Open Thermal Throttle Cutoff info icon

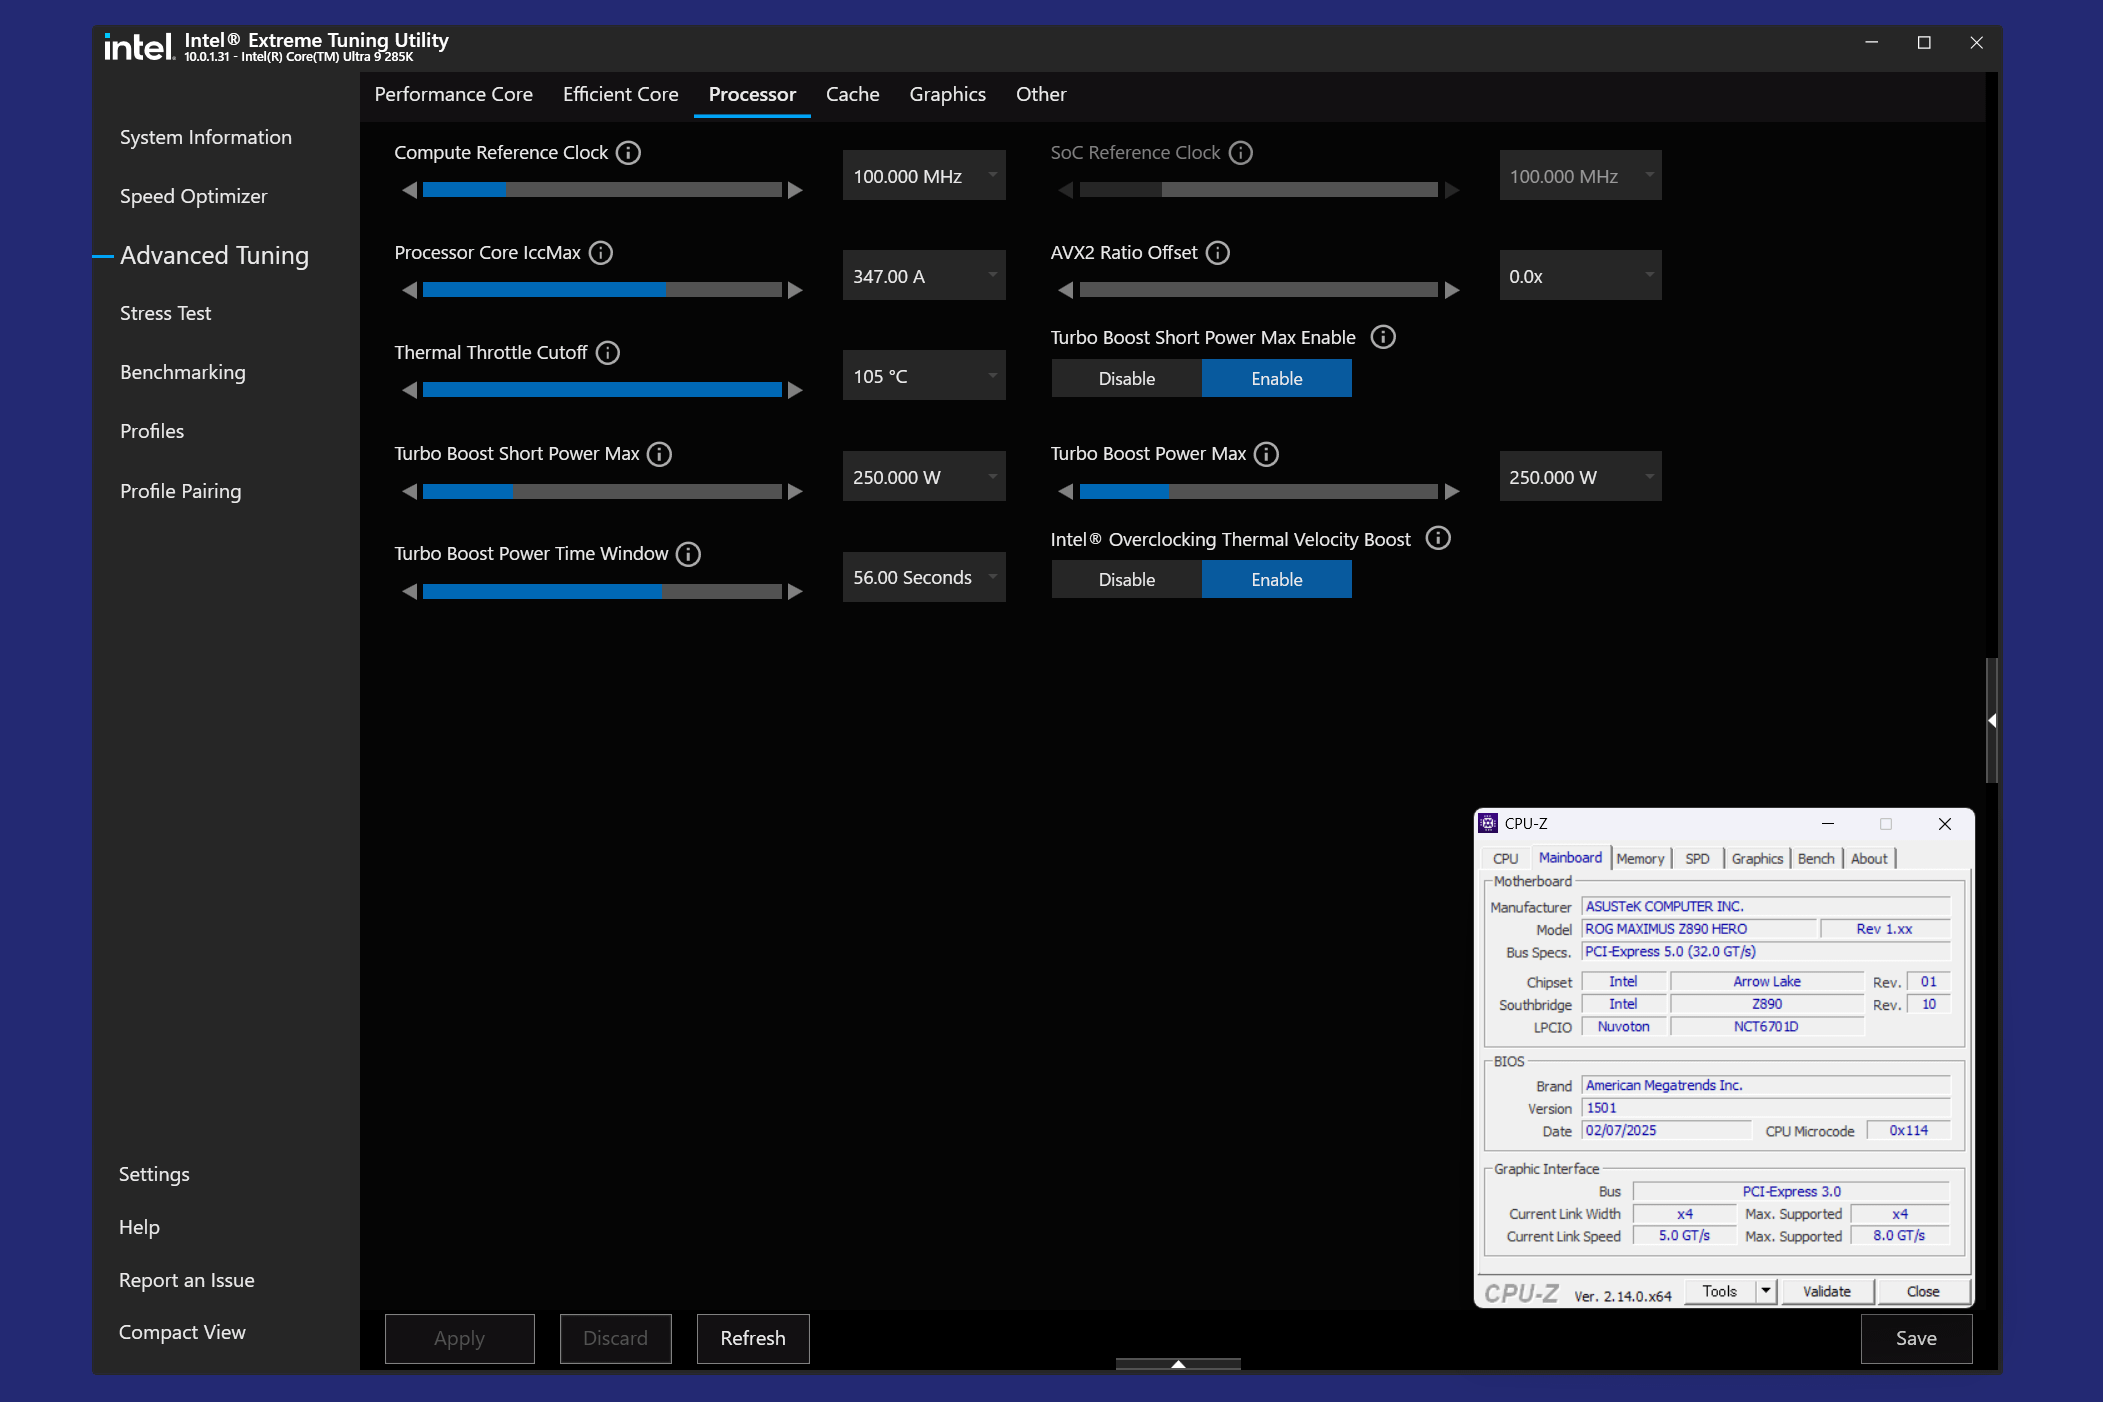point(607,353)
